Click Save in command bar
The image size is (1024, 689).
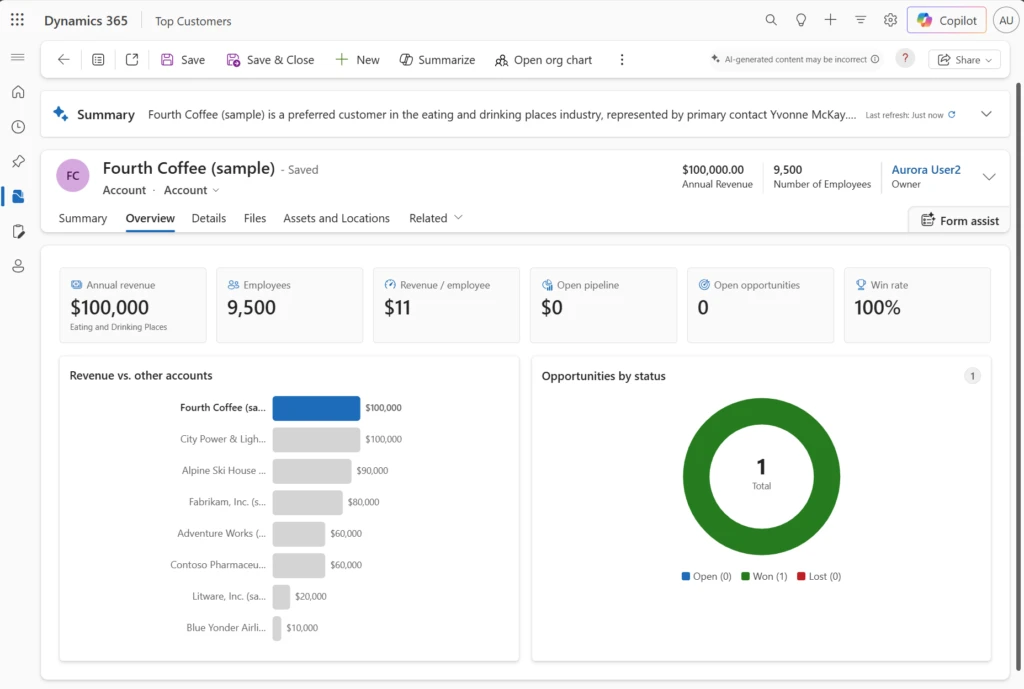point(183,59)
